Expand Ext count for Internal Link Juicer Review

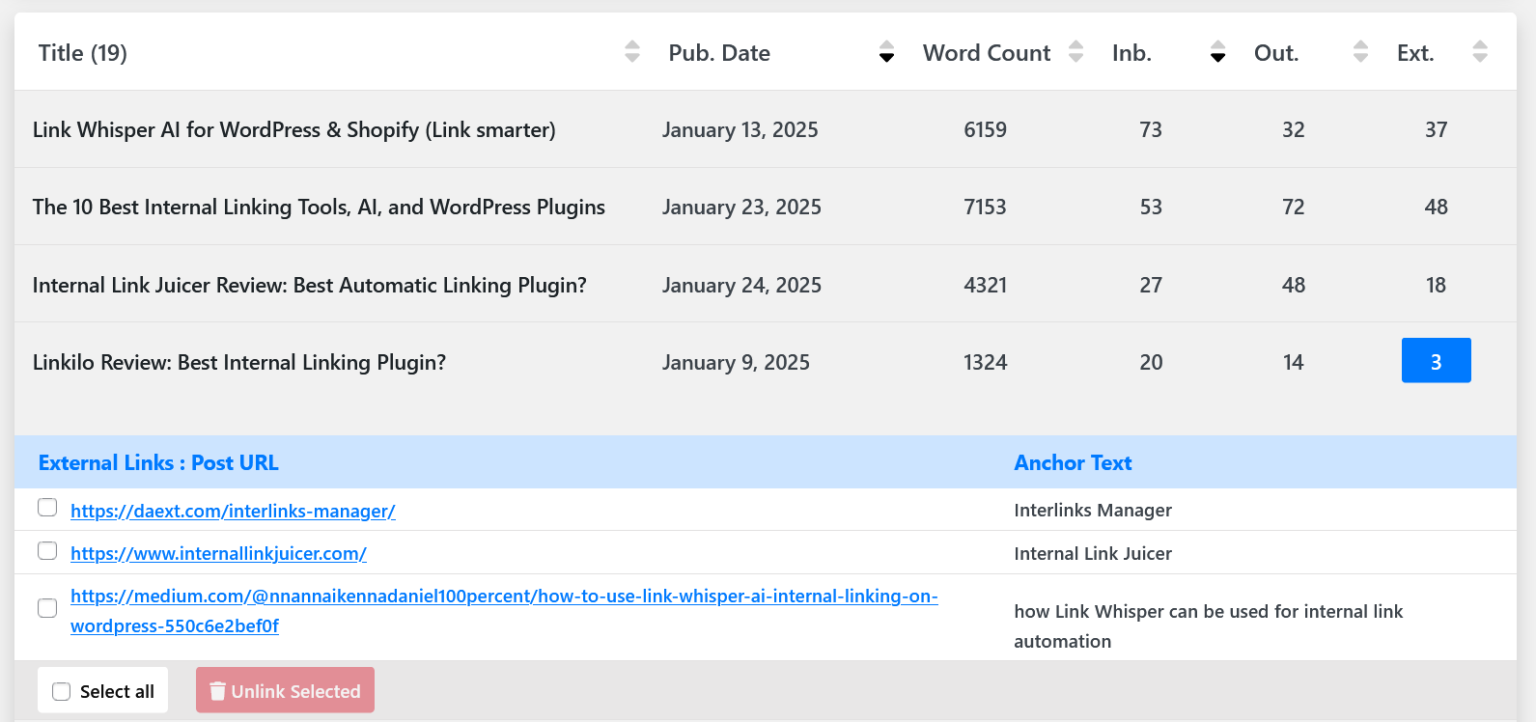(1436, 284)
